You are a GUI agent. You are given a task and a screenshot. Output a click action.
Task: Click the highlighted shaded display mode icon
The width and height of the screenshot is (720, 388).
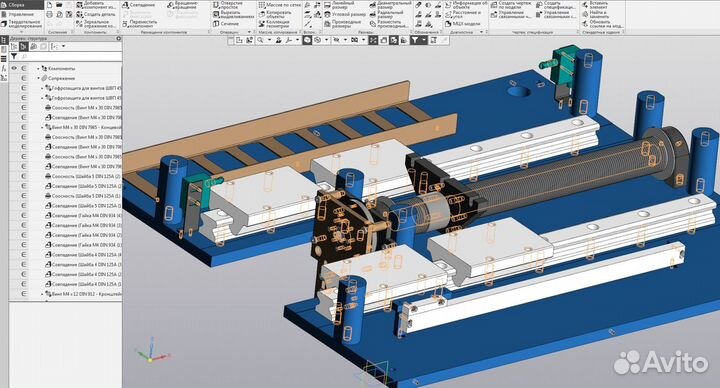(307, 40)
